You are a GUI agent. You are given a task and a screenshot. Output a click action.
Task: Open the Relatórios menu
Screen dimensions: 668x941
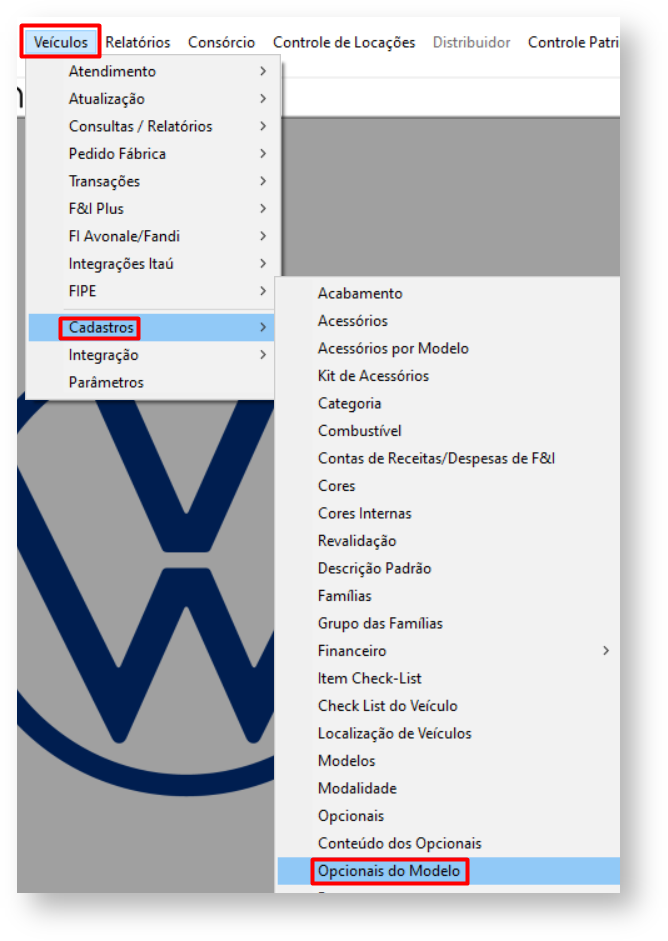137,42
